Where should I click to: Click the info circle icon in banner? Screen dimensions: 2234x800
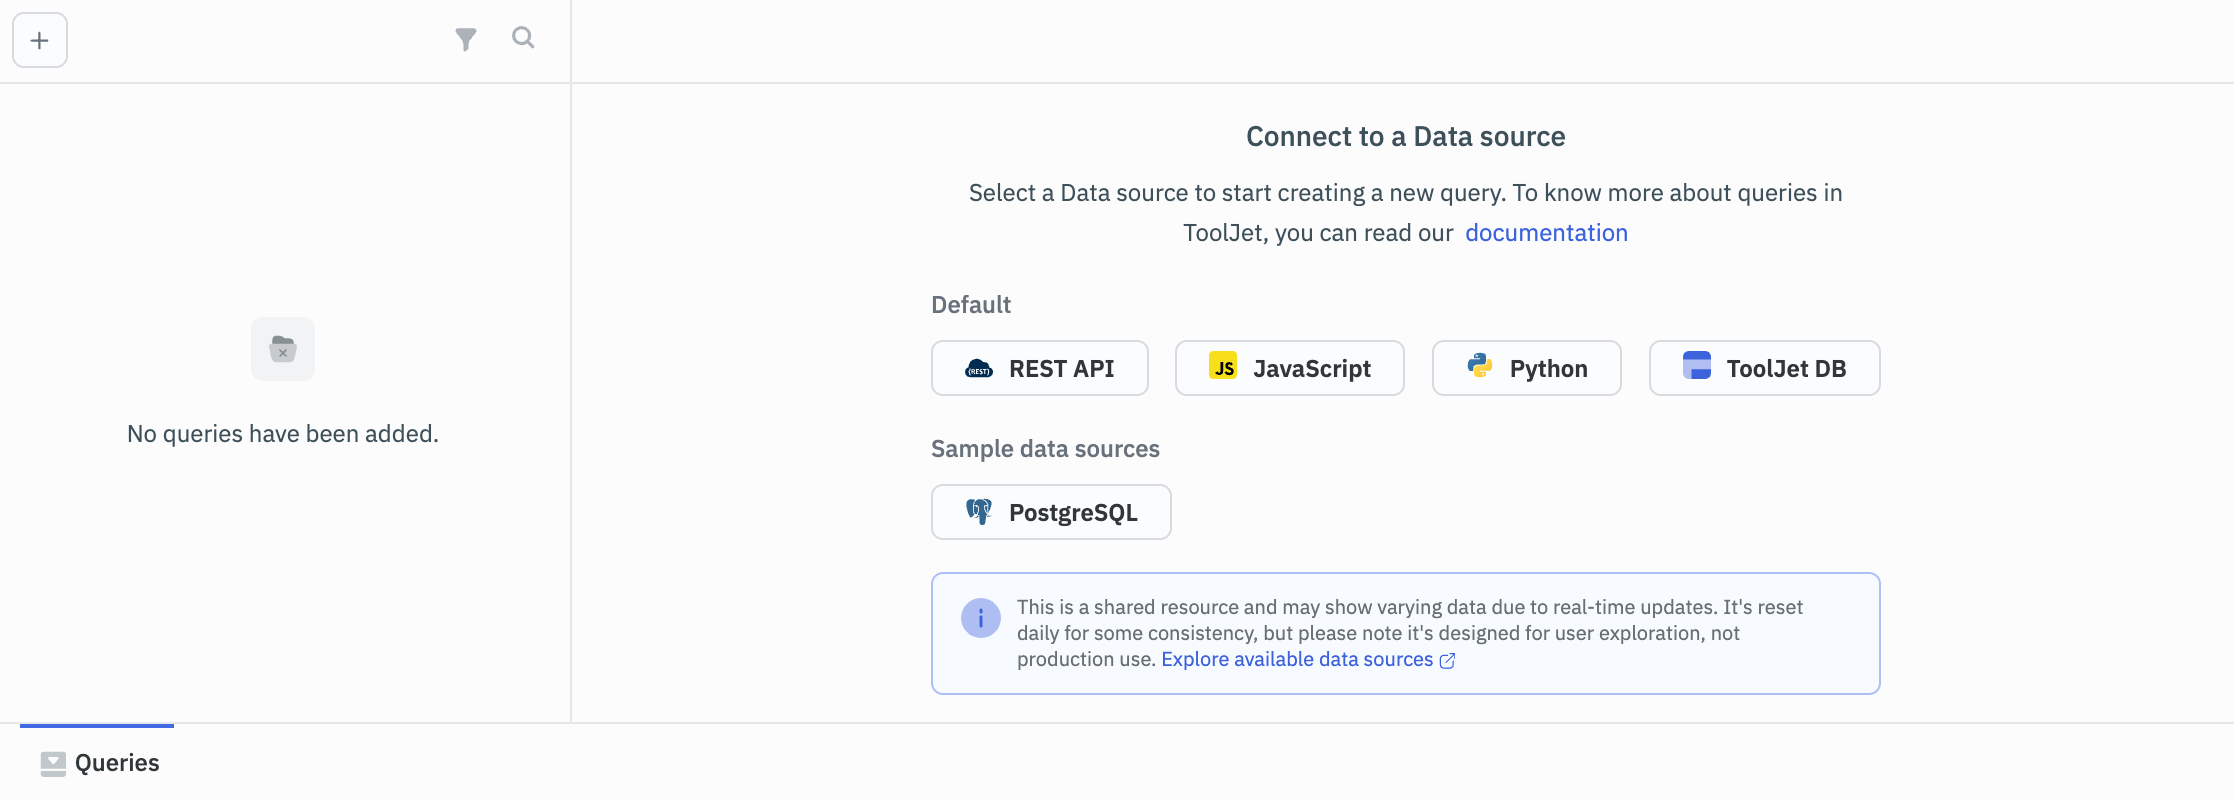[981, 619]
